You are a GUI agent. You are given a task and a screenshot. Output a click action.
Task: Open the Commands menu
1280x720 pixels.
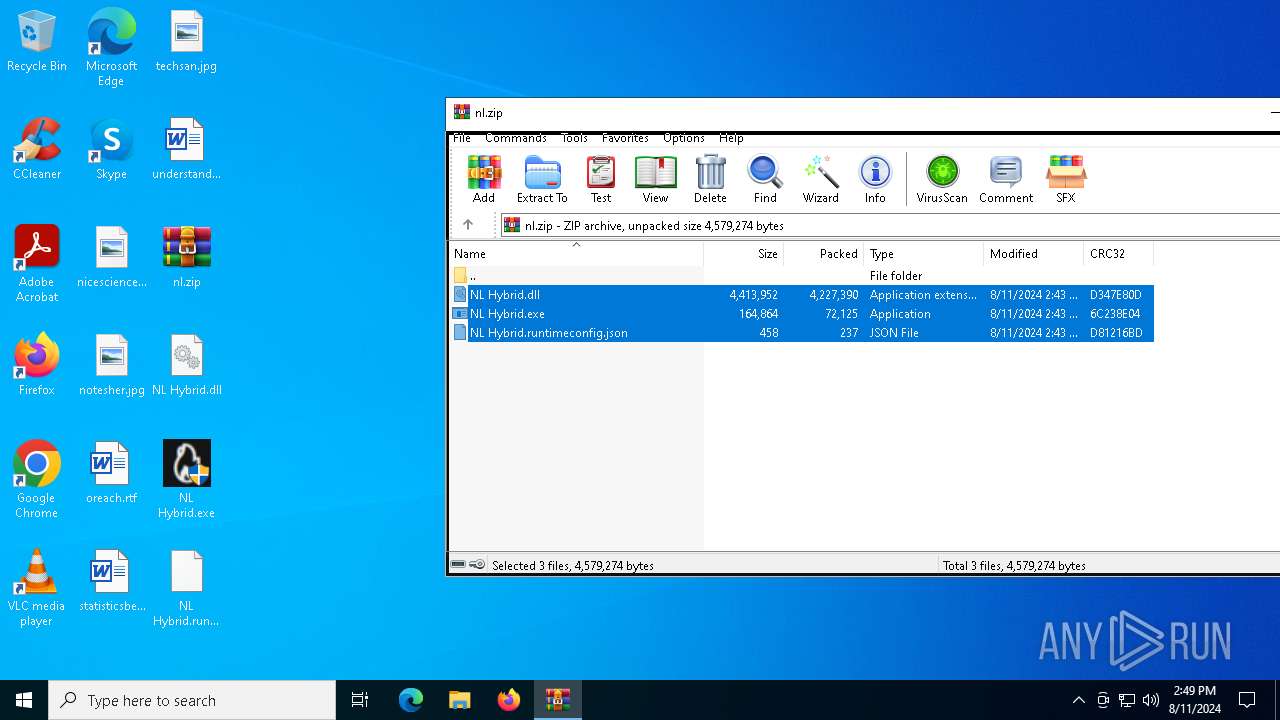(x=516, y=138)
